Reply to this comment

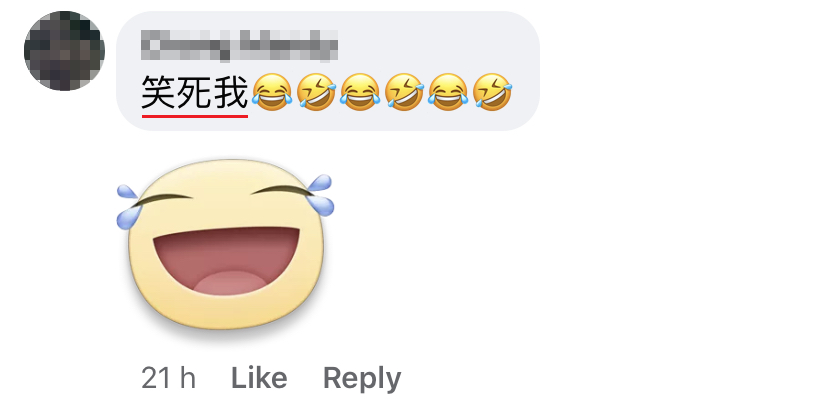[362, 380]
